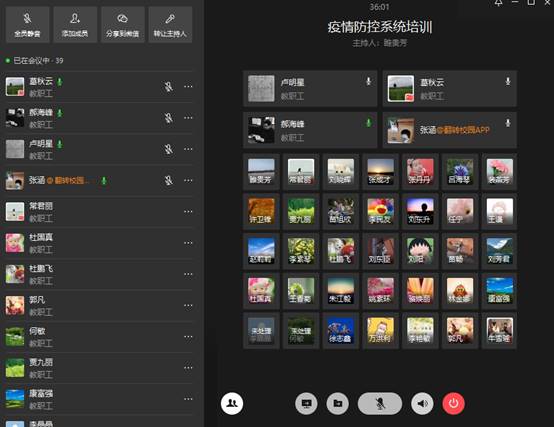Mute all members with 全员静音
The height and width of the screenshot is (427, 554).
tap(27, 24)
